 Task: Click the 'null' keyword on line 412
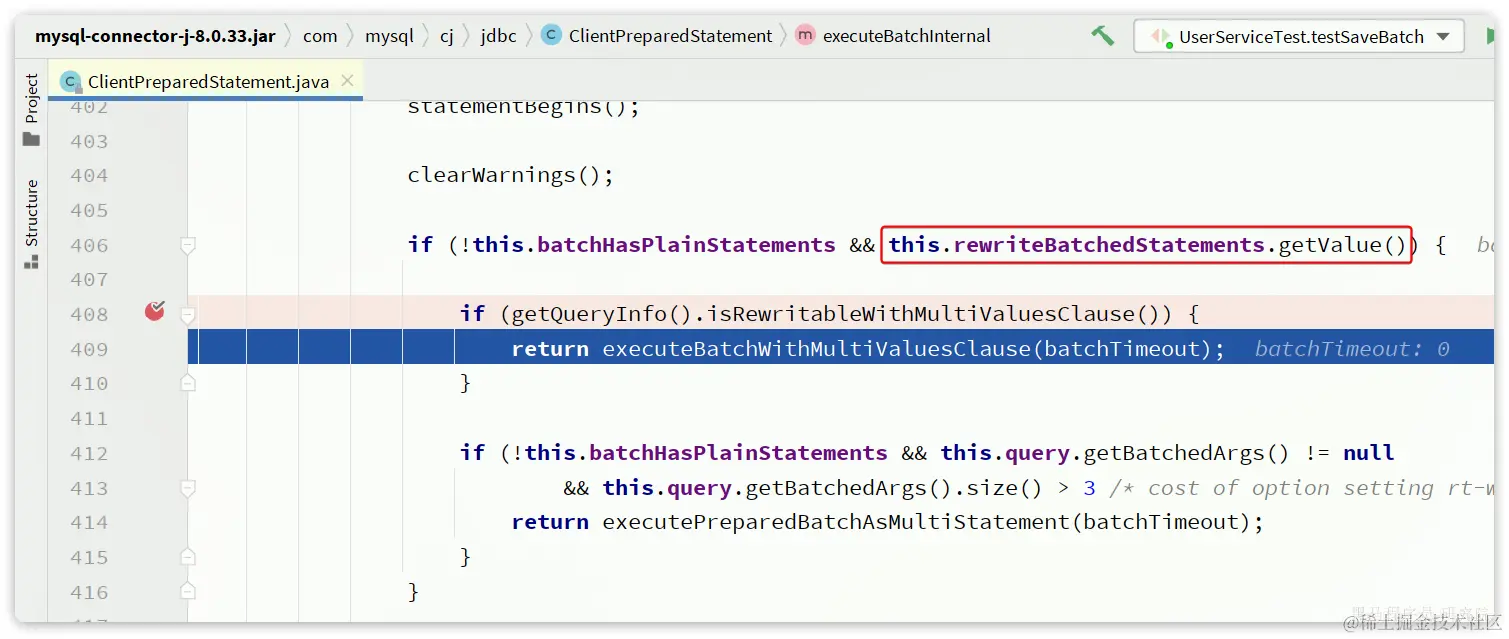pos(1368,453)
